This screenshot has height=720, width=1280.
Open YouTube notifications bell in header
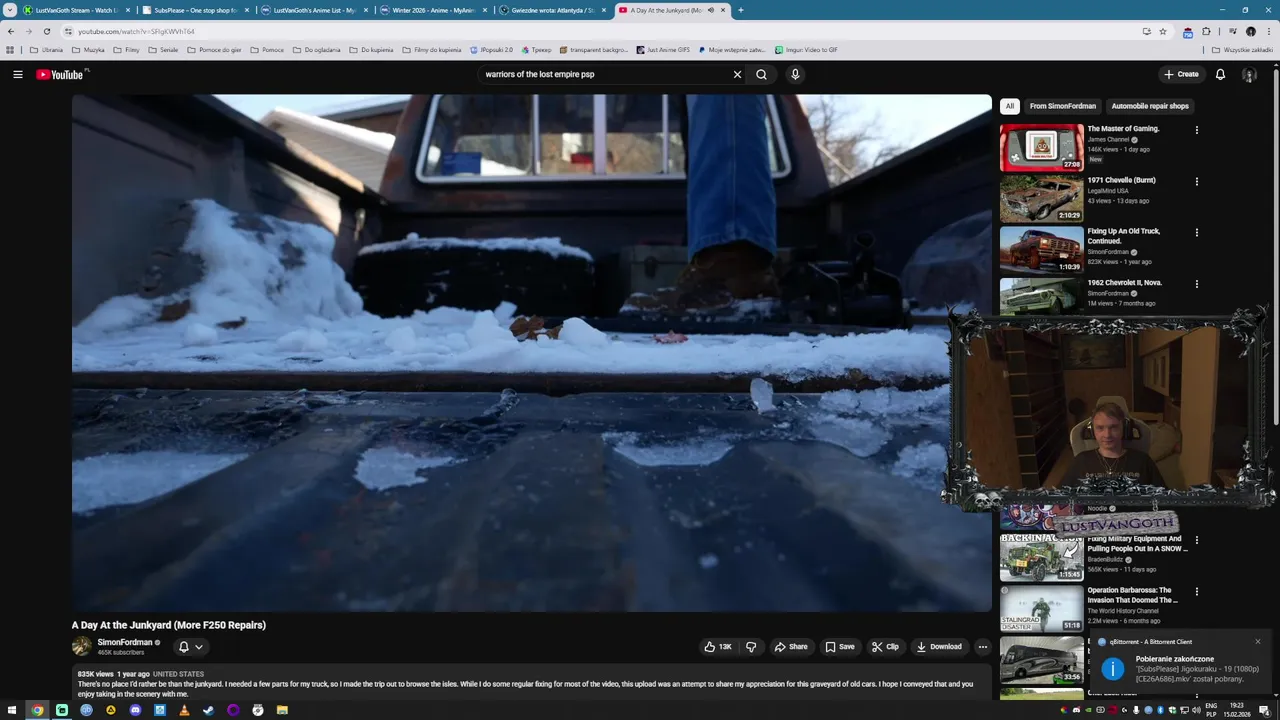pos(1220,74)
